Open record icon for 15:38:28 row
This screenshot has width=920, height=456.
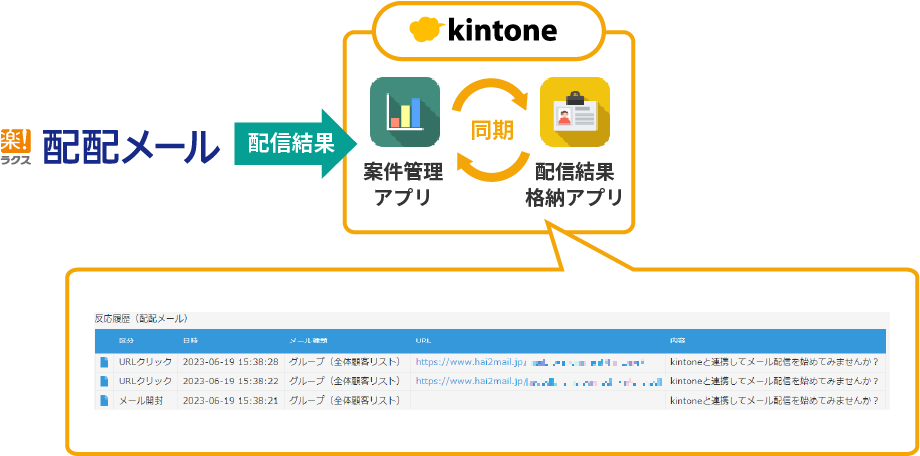tap(104, 362)
